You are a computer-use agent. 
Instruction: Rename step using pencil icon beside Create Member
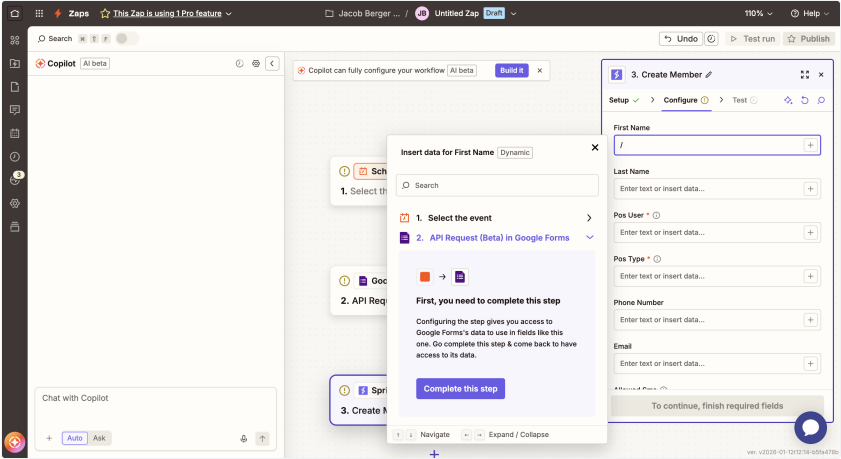coord(709,75)
